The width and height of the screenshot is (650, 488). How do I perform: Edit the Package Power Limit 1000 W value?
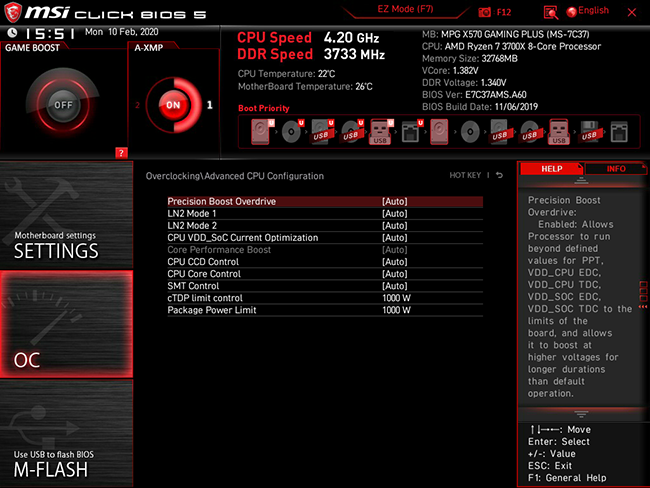396,310
